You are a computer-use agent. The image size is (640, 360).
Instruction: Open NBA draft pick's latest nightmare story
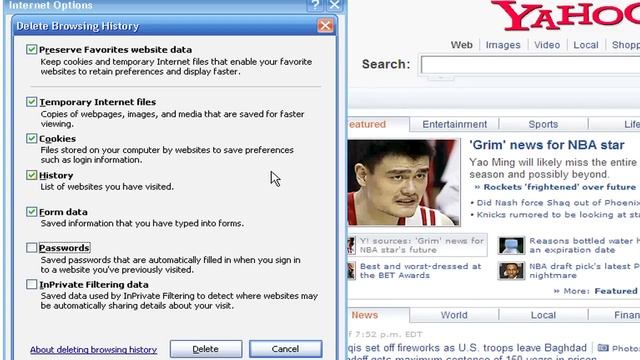(584, 271)
